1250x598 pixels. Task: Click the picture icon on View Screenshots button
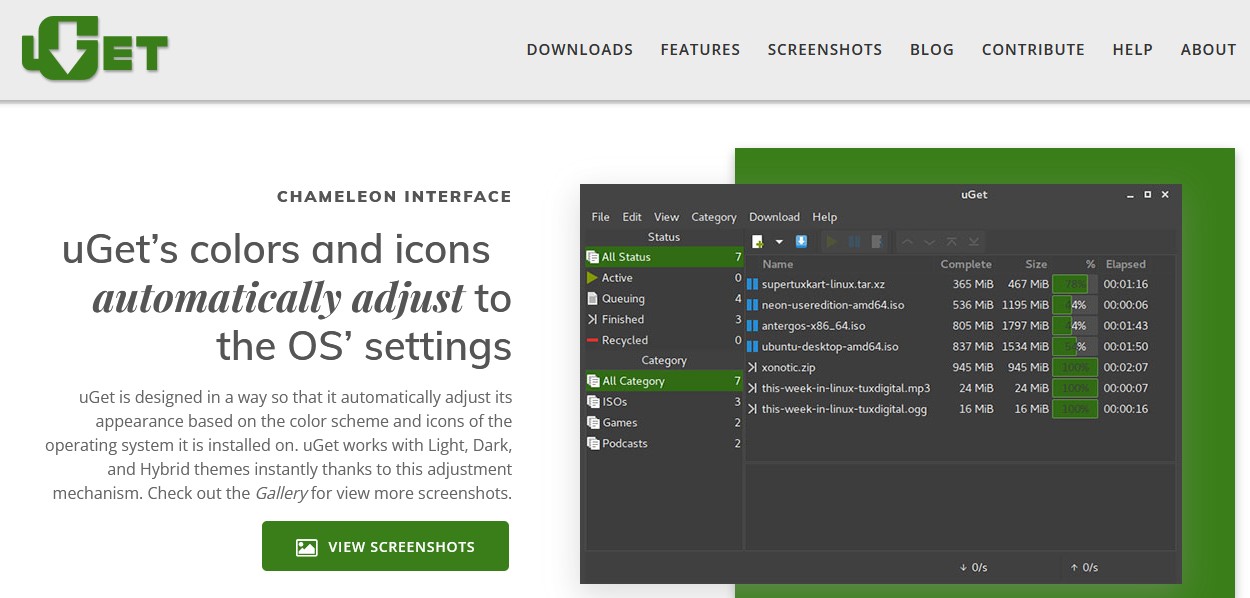(x=306, y=547)
